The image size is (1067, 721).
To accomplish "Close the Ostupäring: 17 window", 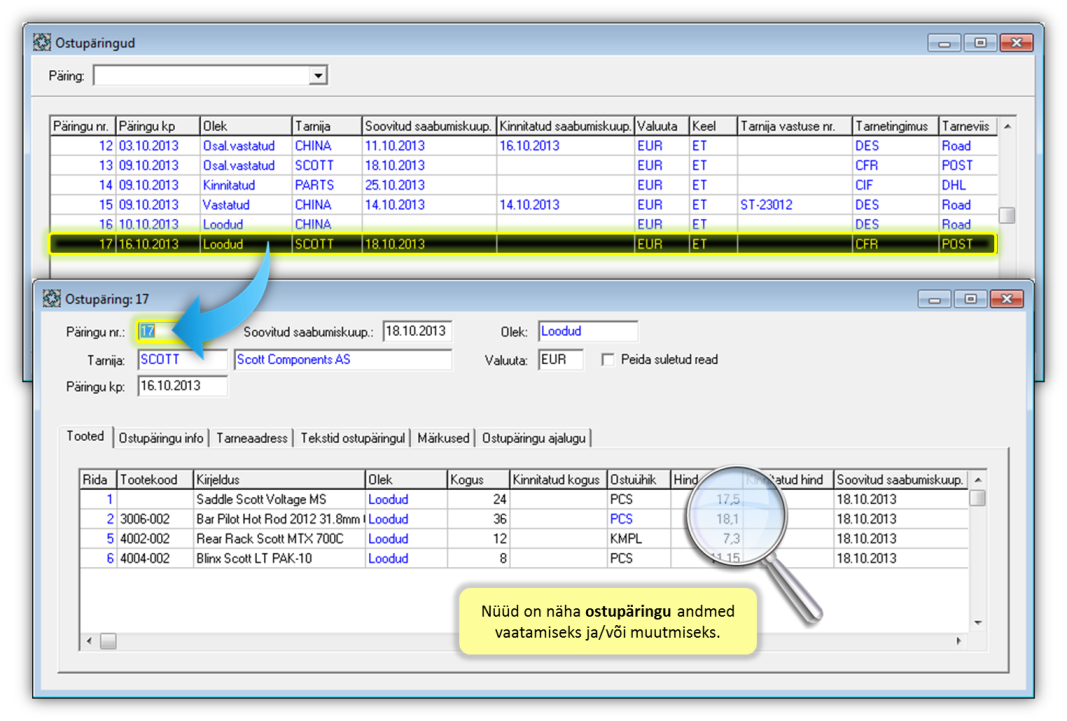I will [x=1007, y=299].
